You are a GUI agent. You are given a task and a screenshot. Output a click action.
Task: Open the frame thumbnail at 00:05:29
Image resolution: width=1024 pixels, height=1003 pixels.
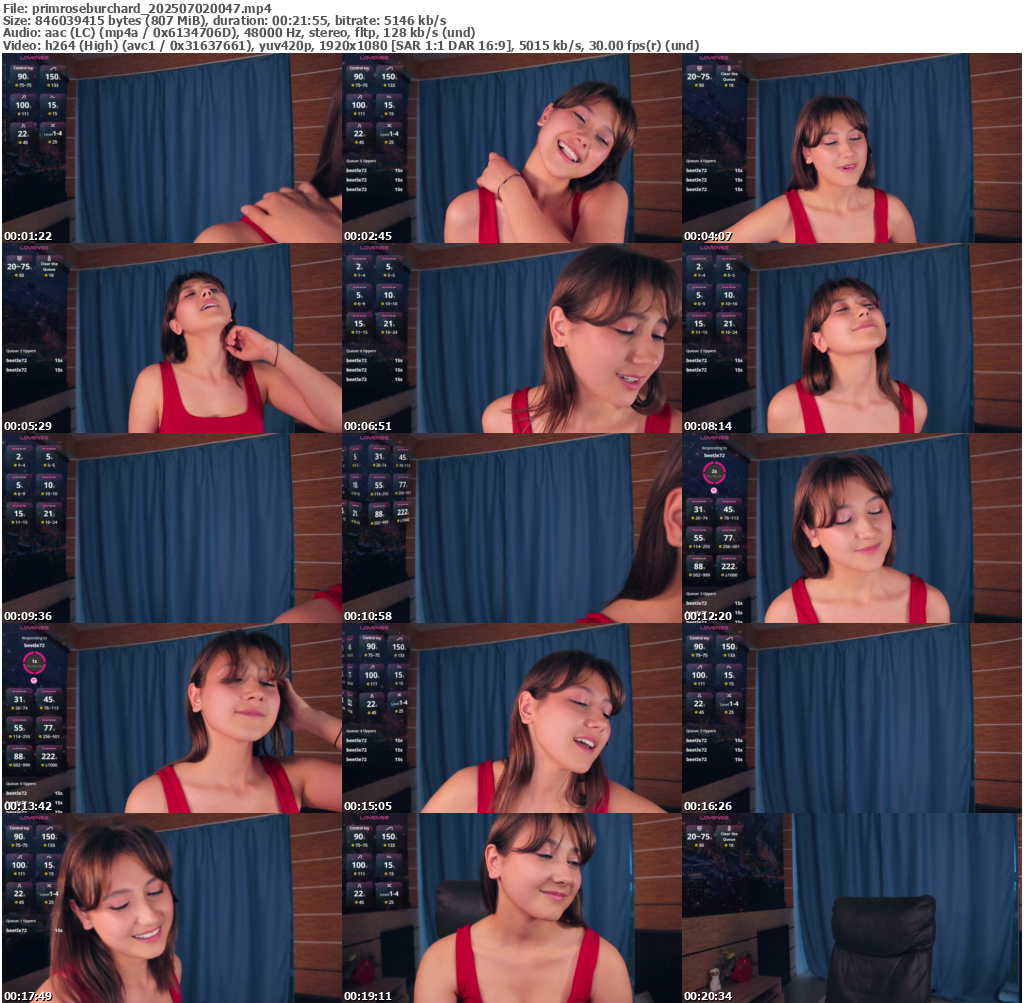click(x=172, y=338)
